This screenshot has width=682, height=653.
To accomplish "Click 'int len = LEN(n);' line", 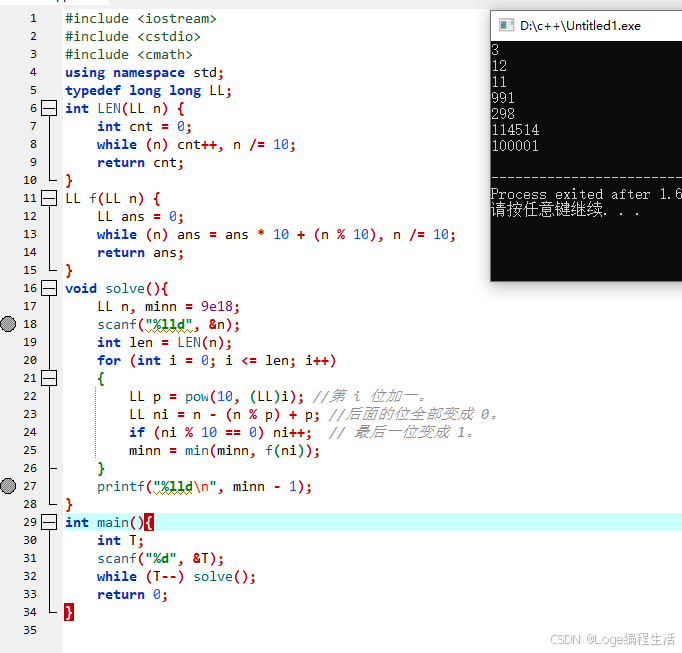I will (x=164, y=342).
